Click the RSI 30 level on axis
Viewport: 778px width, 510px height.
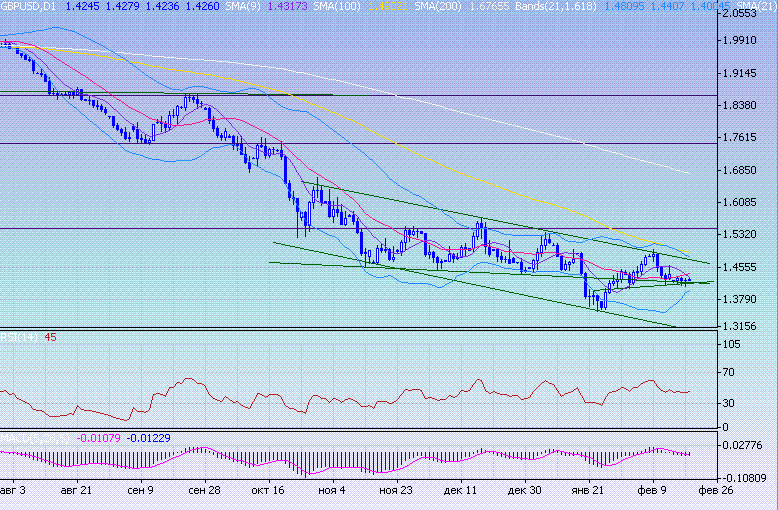pos(735,404)
